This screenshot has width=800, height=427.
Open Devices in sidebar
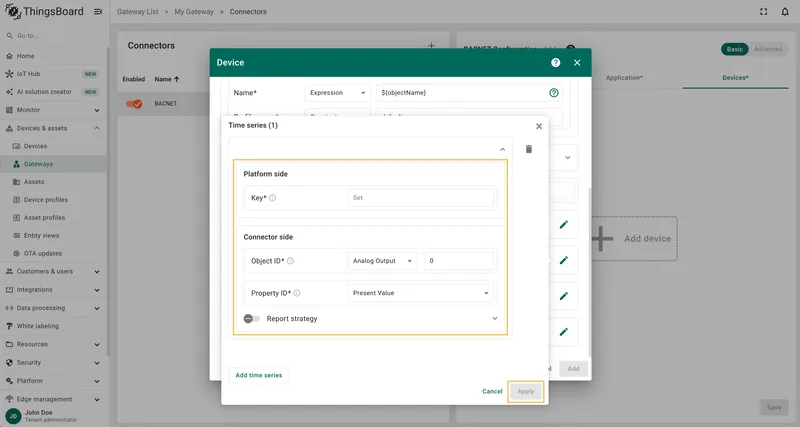pyautogui.click(x=53, y=146)
